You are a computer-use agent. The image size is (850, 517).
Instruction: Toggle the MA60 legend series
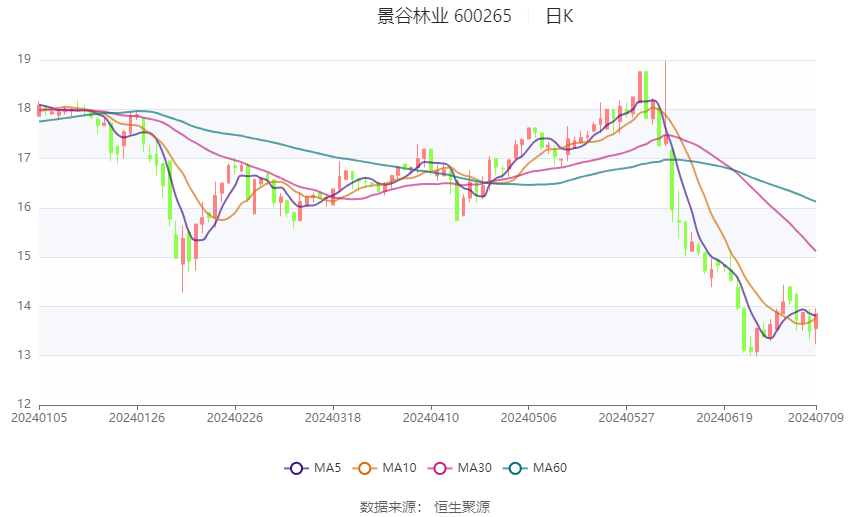(535, 468)
